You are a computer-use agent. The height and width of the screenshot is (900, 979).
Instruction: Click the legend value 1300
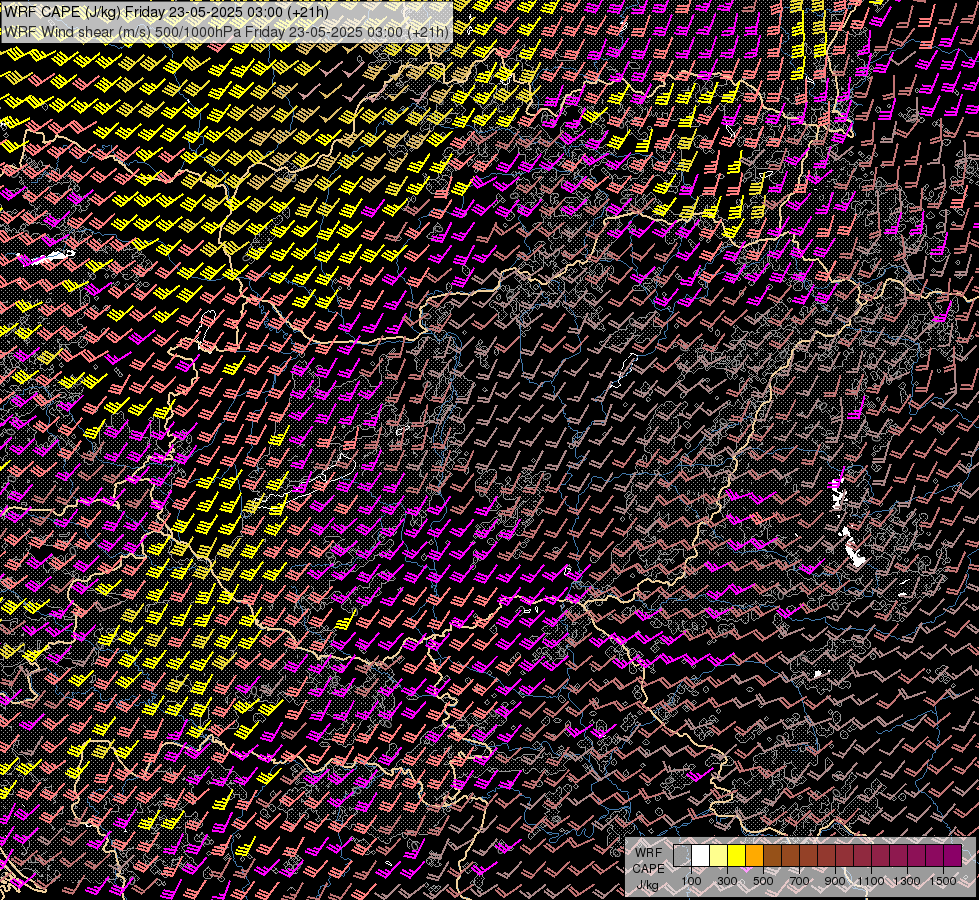click(907, 881)
